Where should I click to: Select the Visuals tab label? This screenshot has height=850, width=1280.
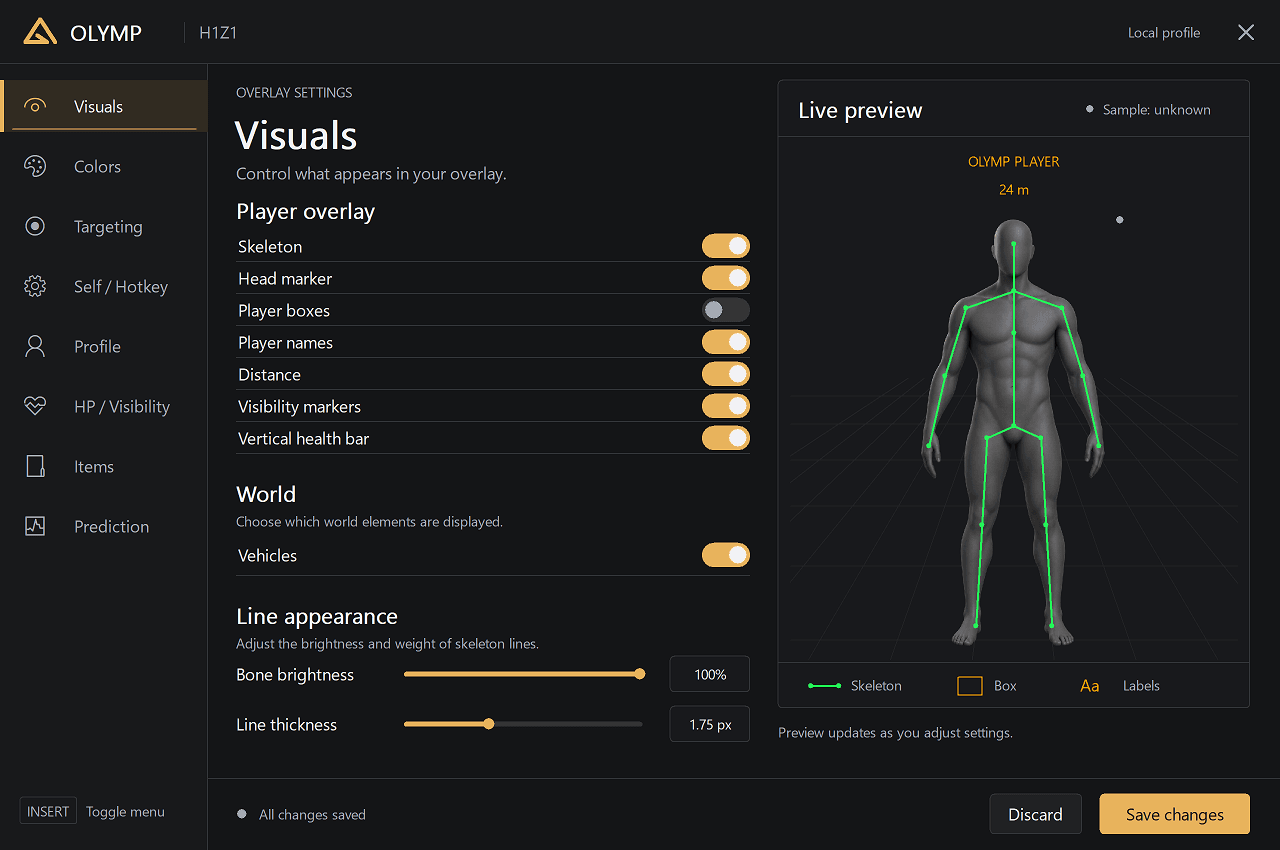[x=98, y=106]
